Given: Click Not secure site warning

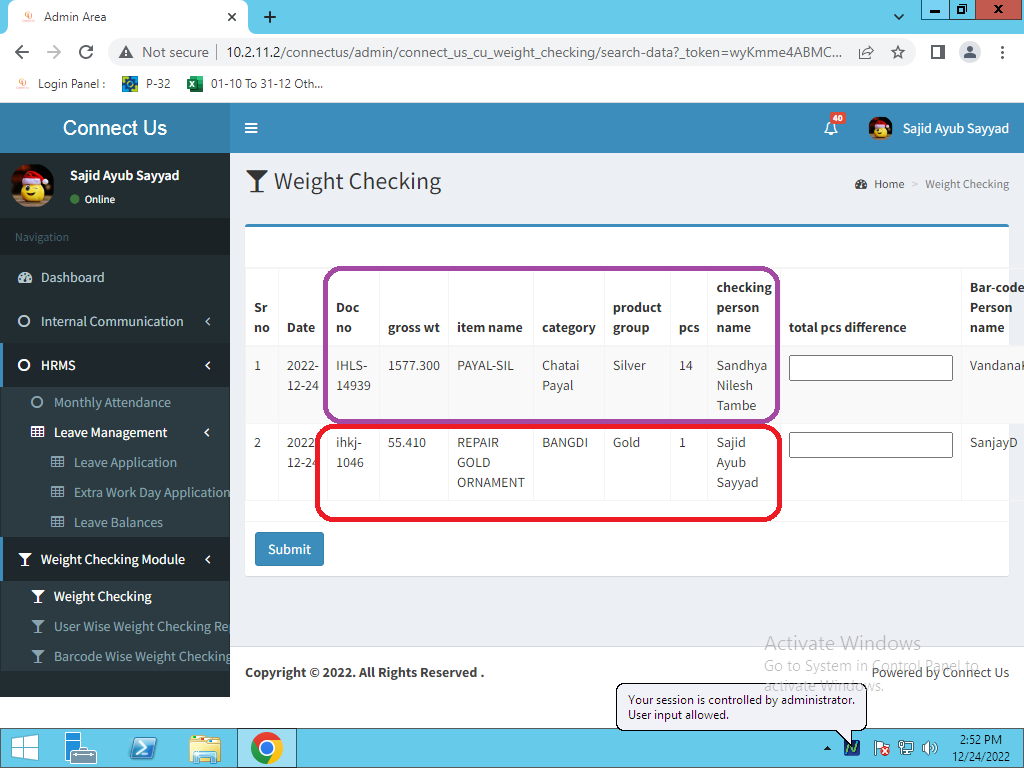Looking at the screenshot, I should 166,52.
